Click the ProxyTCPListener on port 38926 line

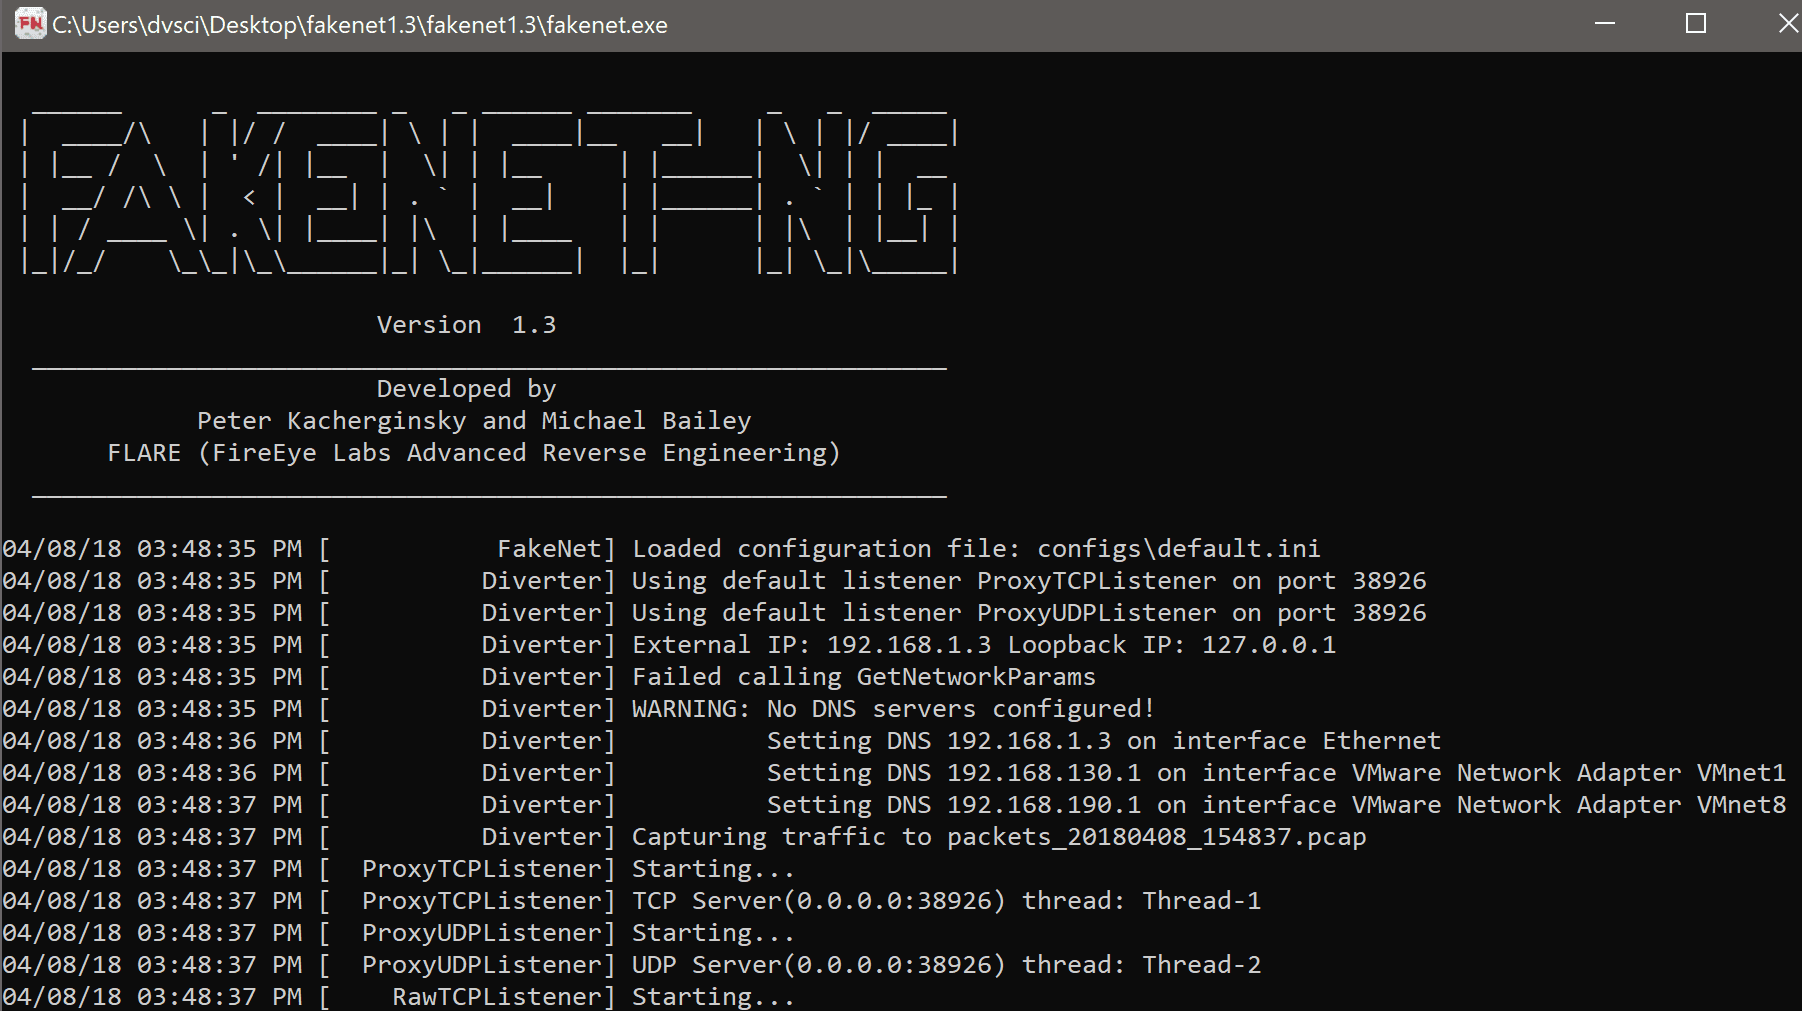[714, 581]
